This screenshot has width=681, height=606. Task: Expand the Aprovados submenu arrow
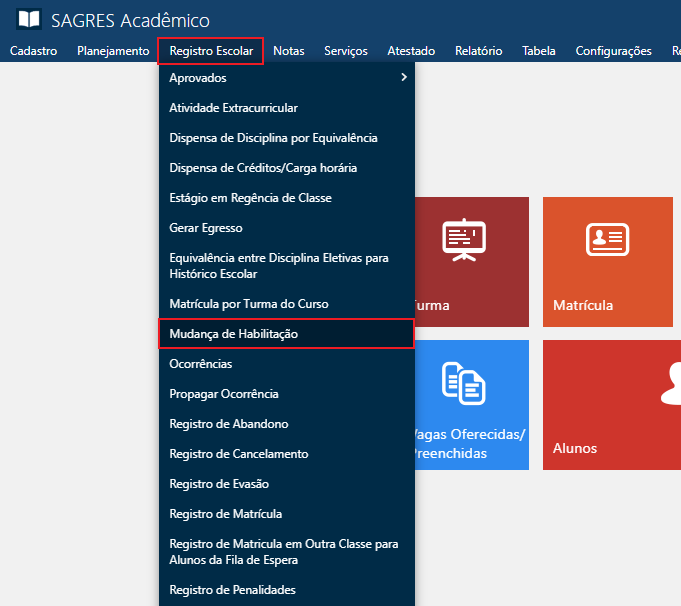click(x=403, y=78)
